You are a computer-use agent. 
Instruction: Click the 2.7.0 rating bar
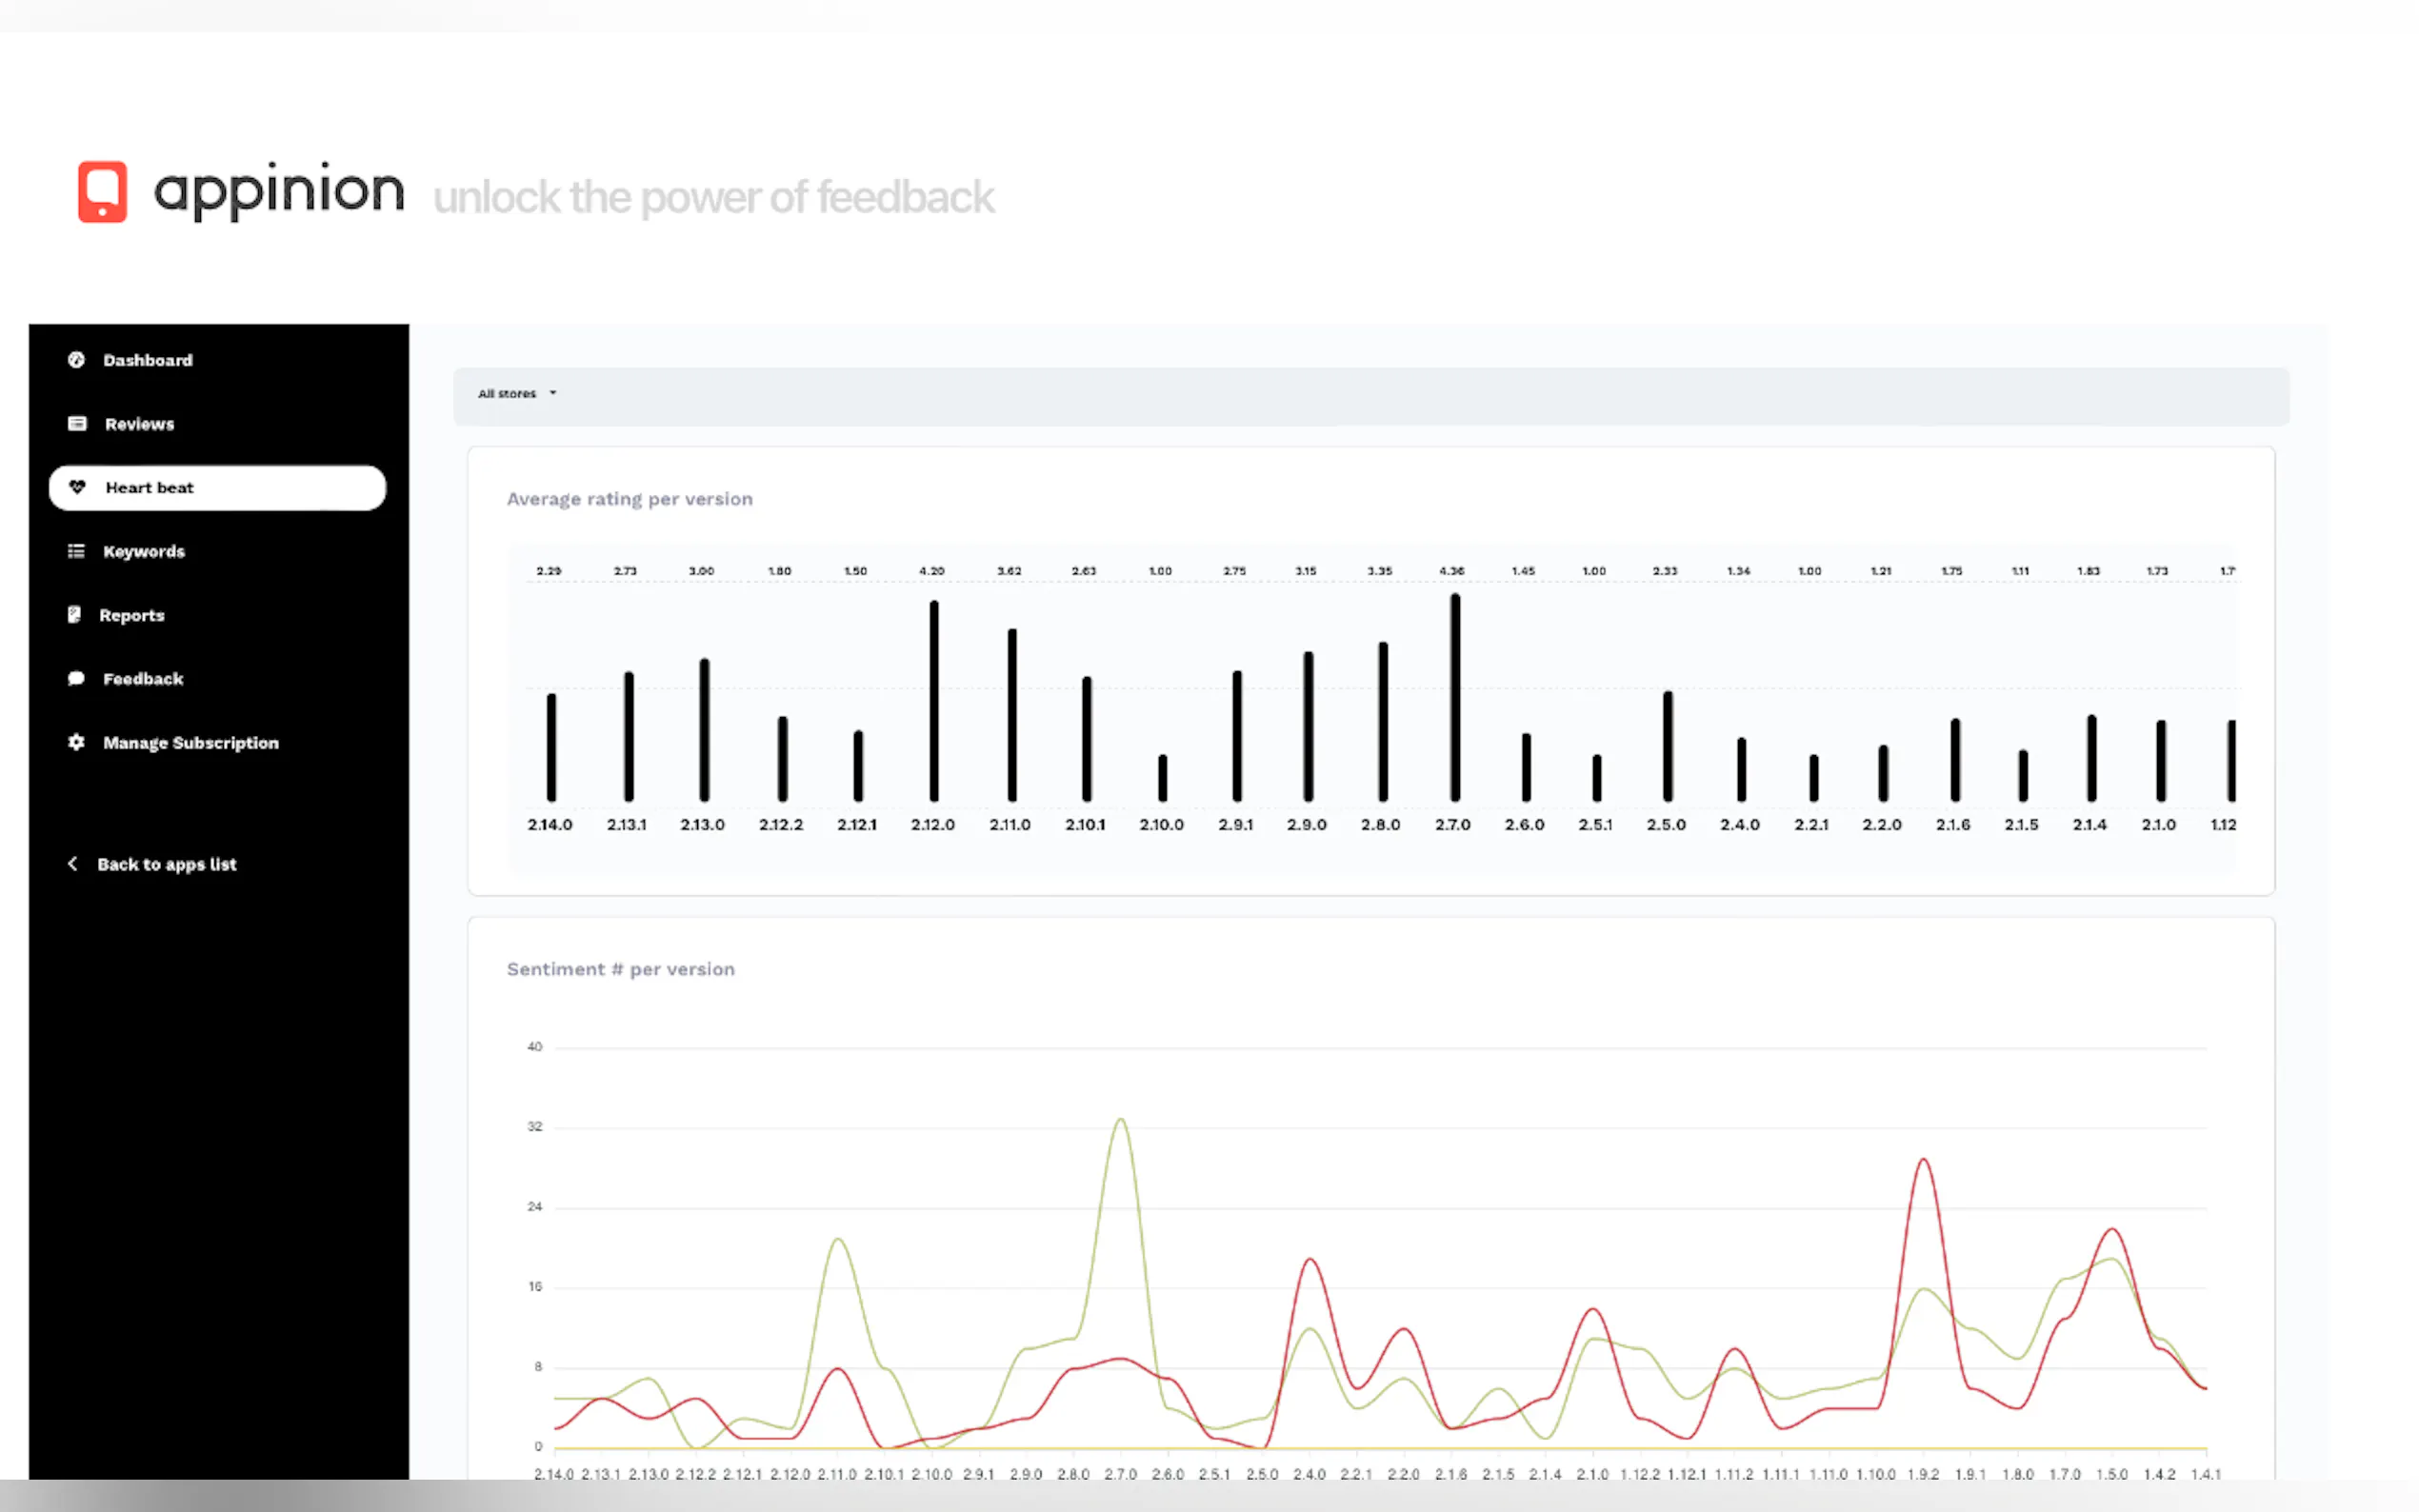point(1455,698)
